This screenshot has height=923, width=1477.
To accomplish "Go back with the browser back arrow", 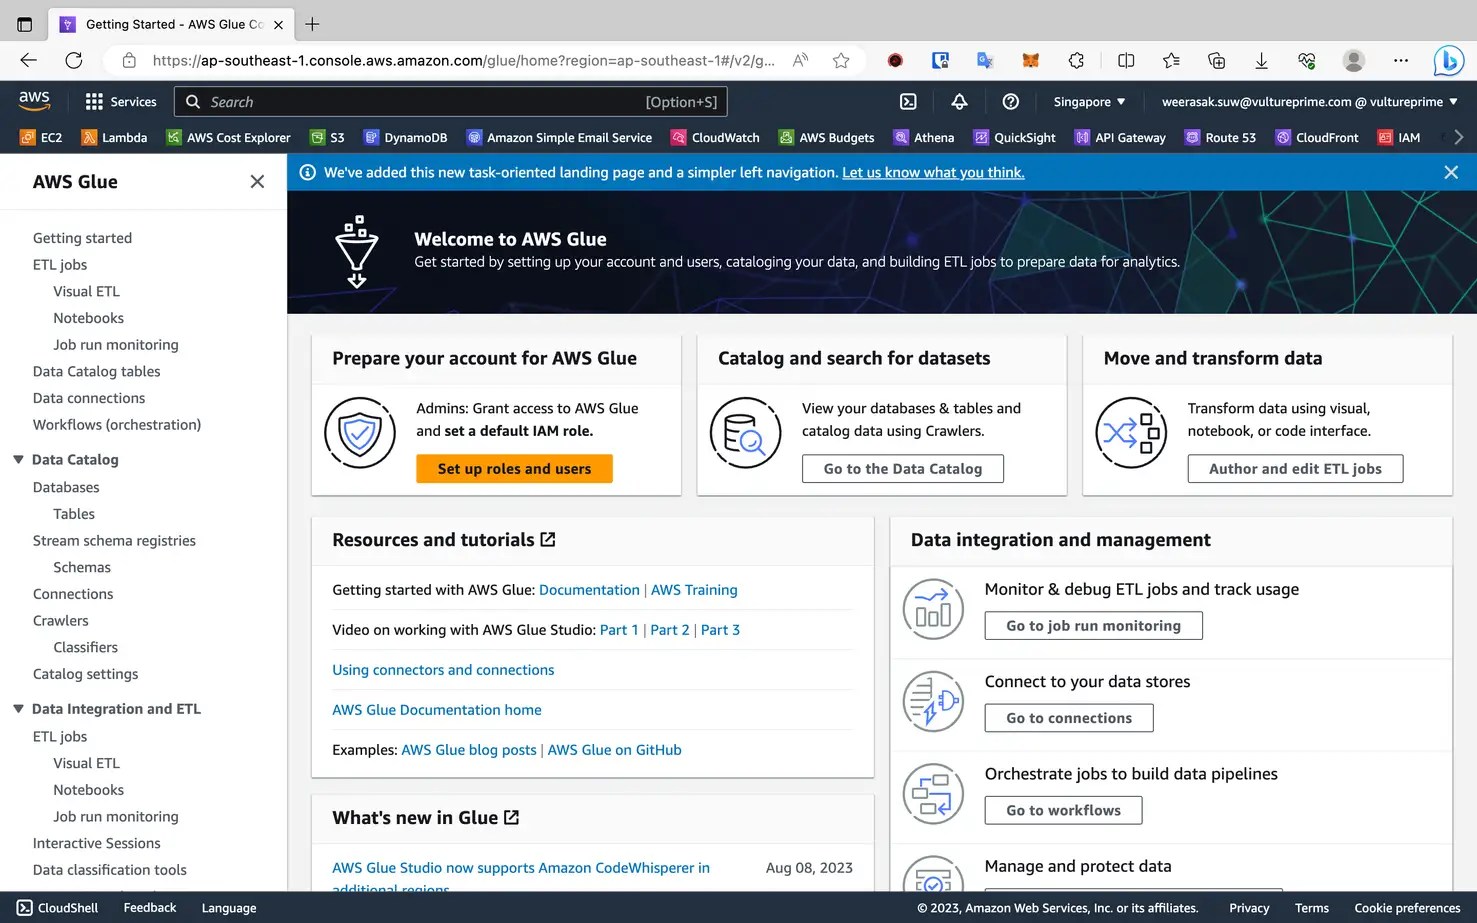I will tap(28, 61).
